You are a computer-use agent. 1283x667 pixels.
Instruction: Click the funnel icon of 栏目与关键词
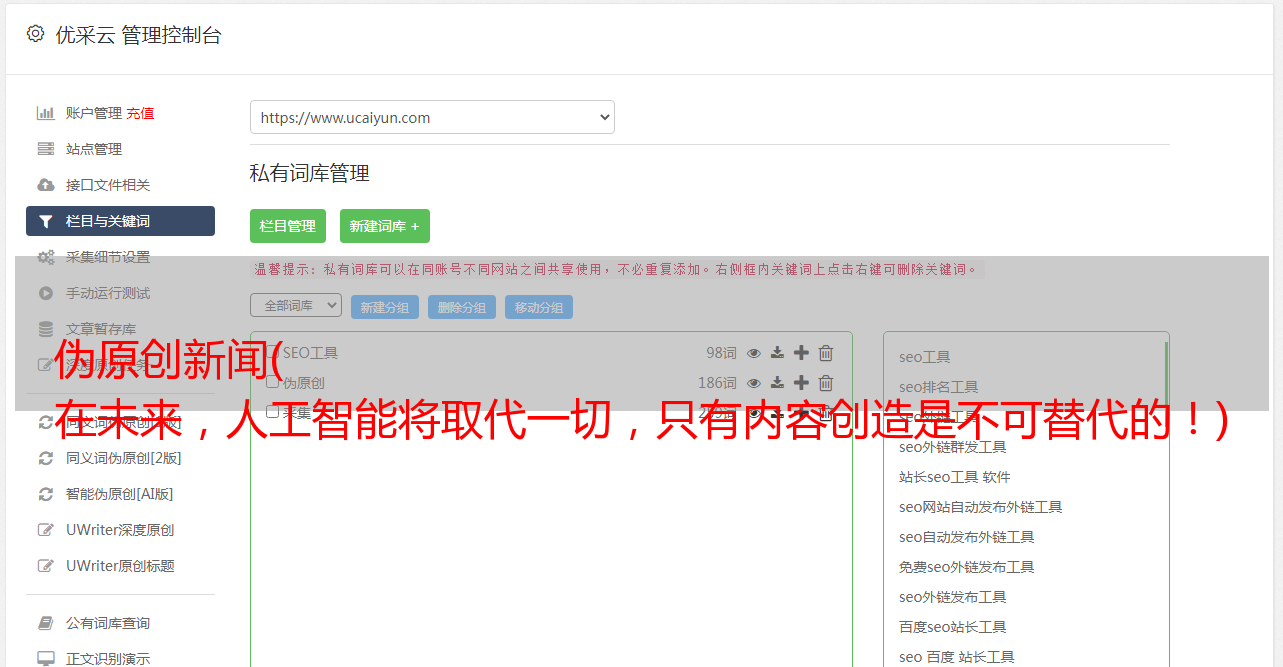[45, 221]
